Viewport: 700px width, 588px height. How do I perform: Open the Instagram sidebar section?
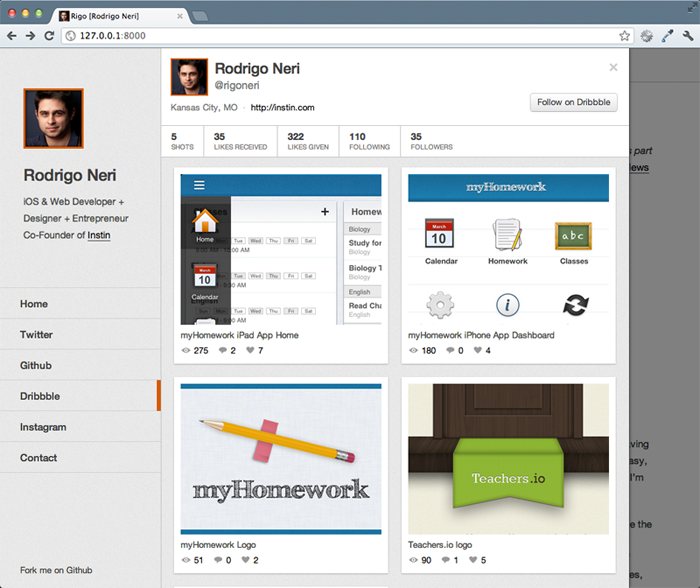point(80,427)
